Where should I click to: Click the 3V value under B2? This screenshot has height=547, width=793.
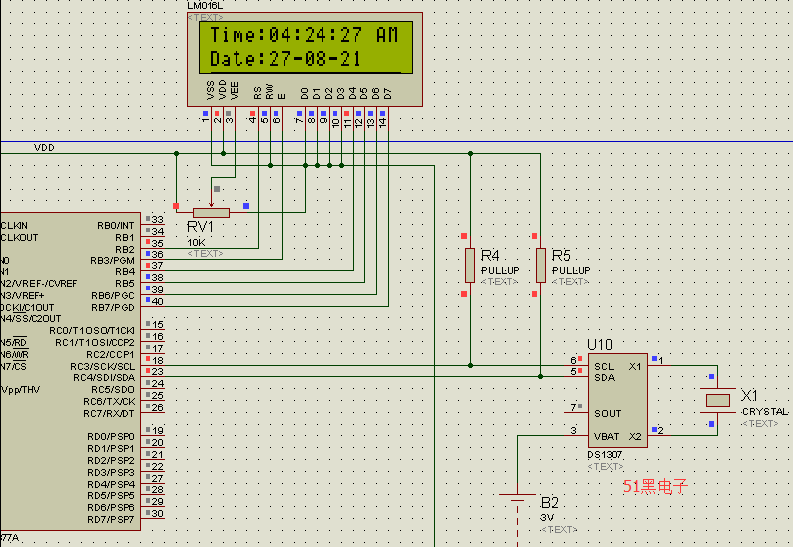tap(546, 517)
